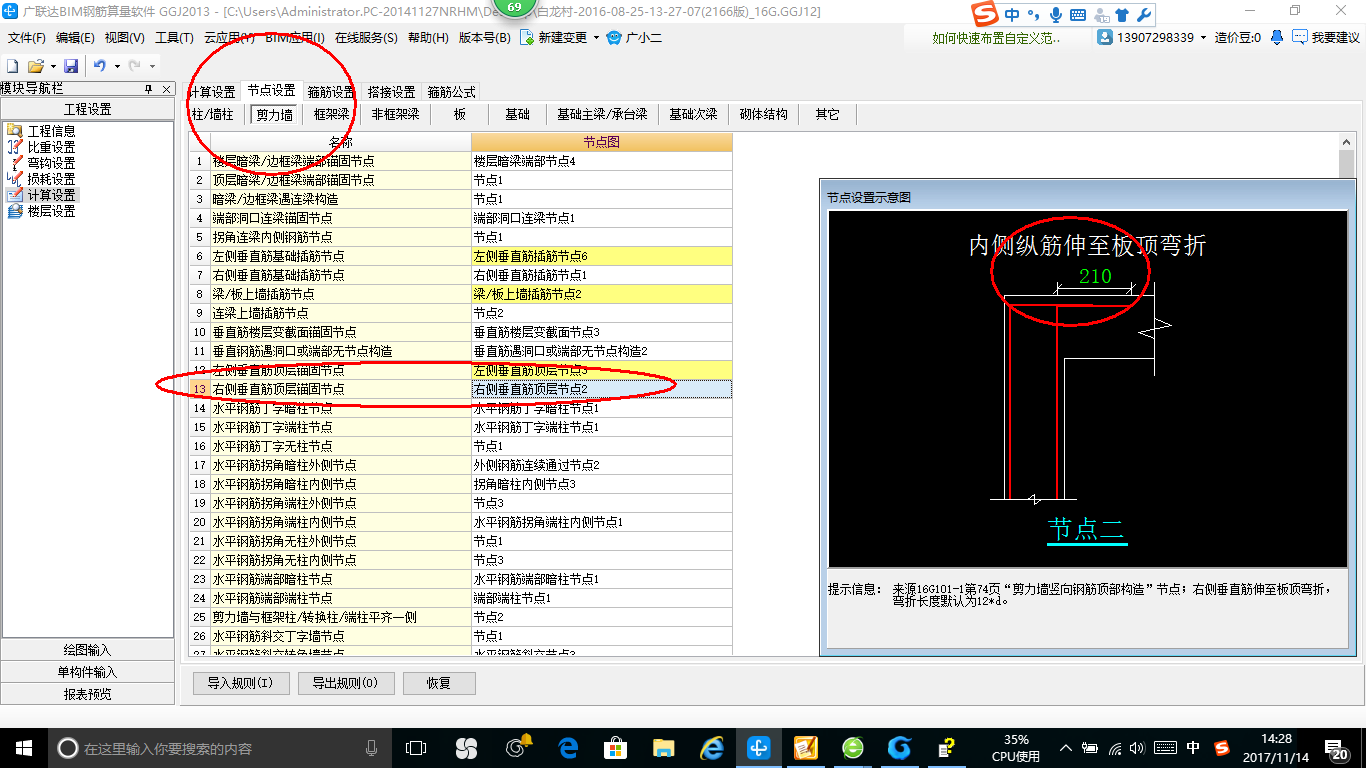The width and height of the screenshot is (1366, 768).
Task: Open File Explorer from taskbar
Action: click(x=663, y=747)
